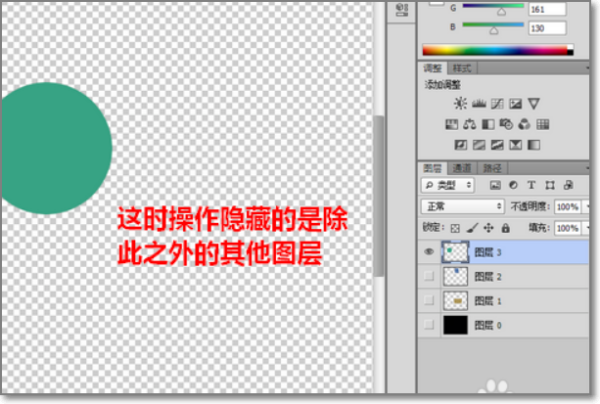Open the 不透明度 opacity slider arrow
This screenshot has height=404, width=600.
[586, 207]
